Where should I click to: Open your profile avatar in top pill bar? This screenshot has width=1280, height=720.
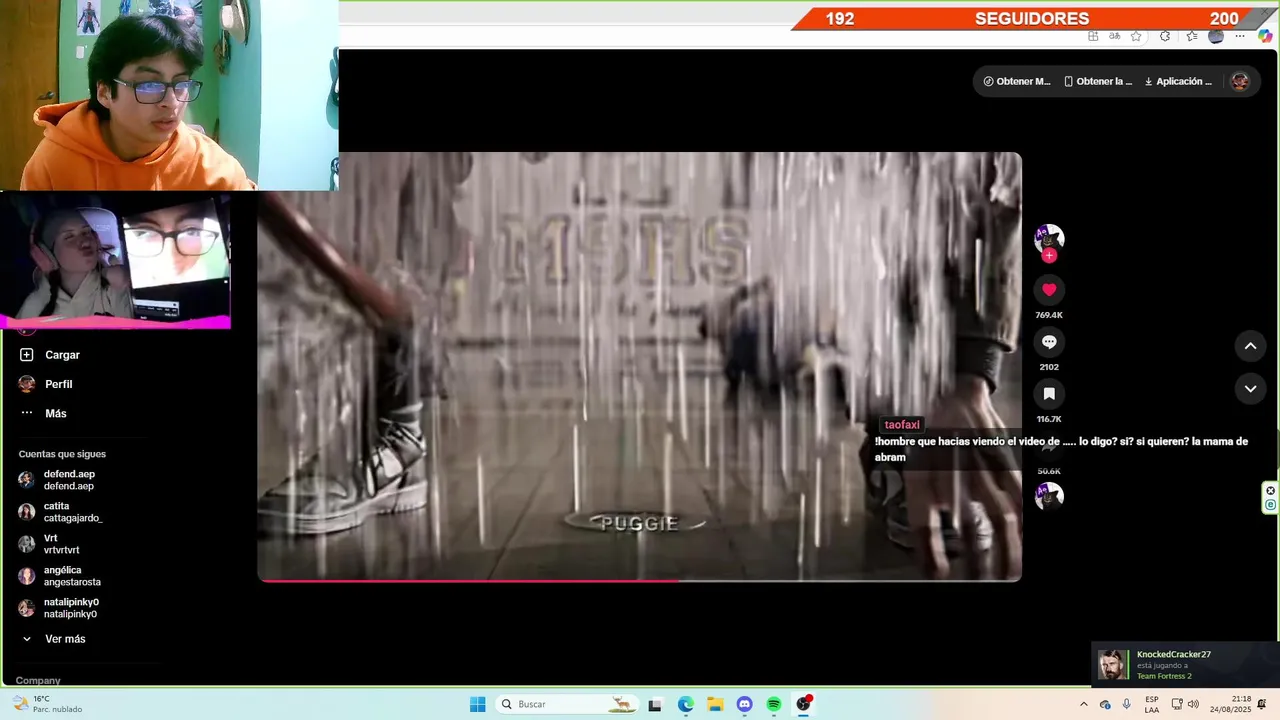[x=1240, y=82]
